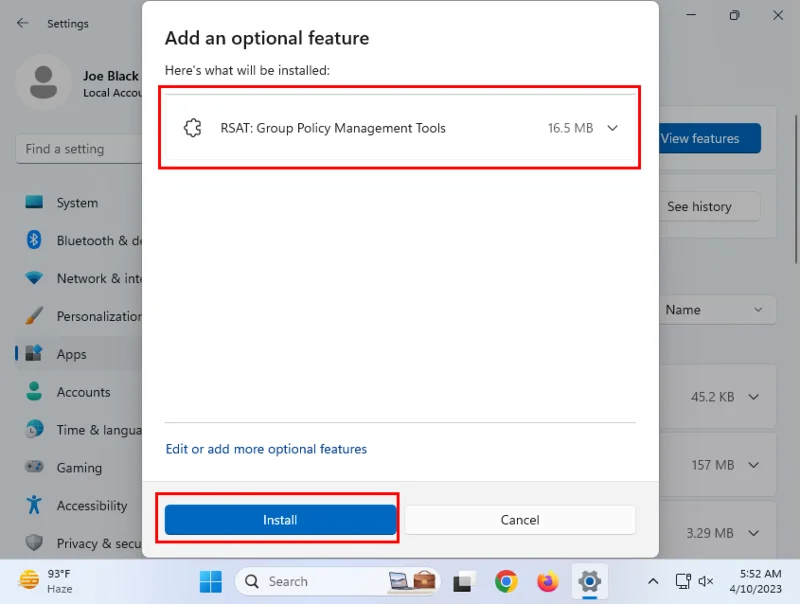
Task: Click the View features button in Settings
Action: [x=710, y=138]
